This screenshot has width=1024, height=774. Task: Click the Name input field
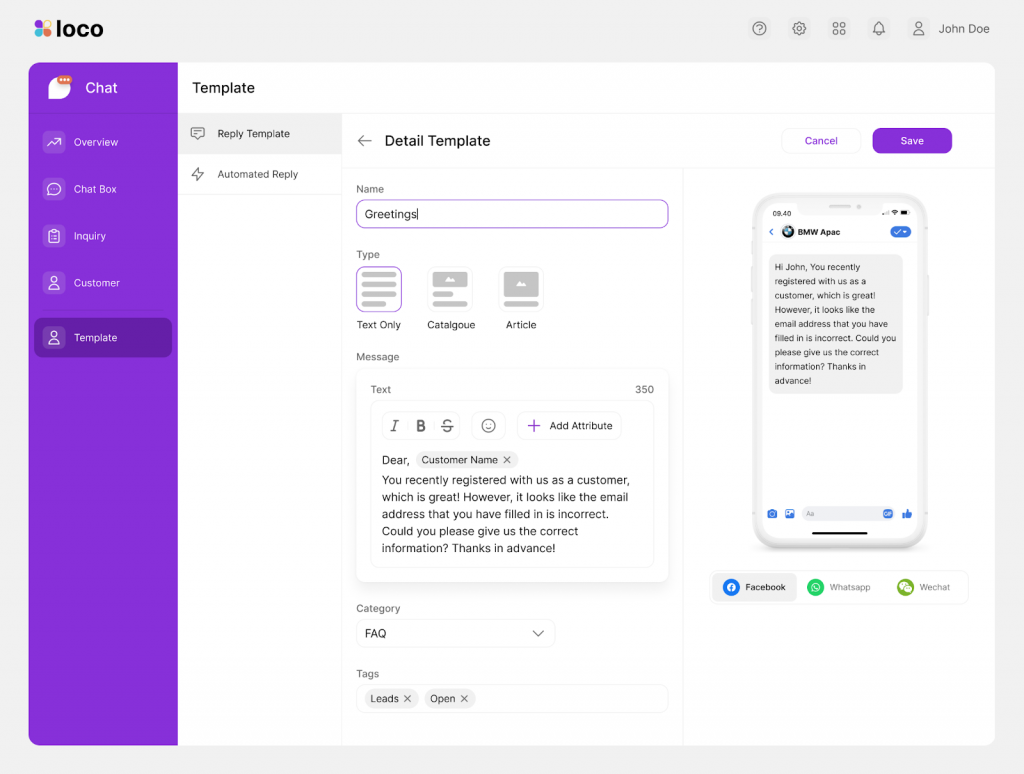click(511, 214)
